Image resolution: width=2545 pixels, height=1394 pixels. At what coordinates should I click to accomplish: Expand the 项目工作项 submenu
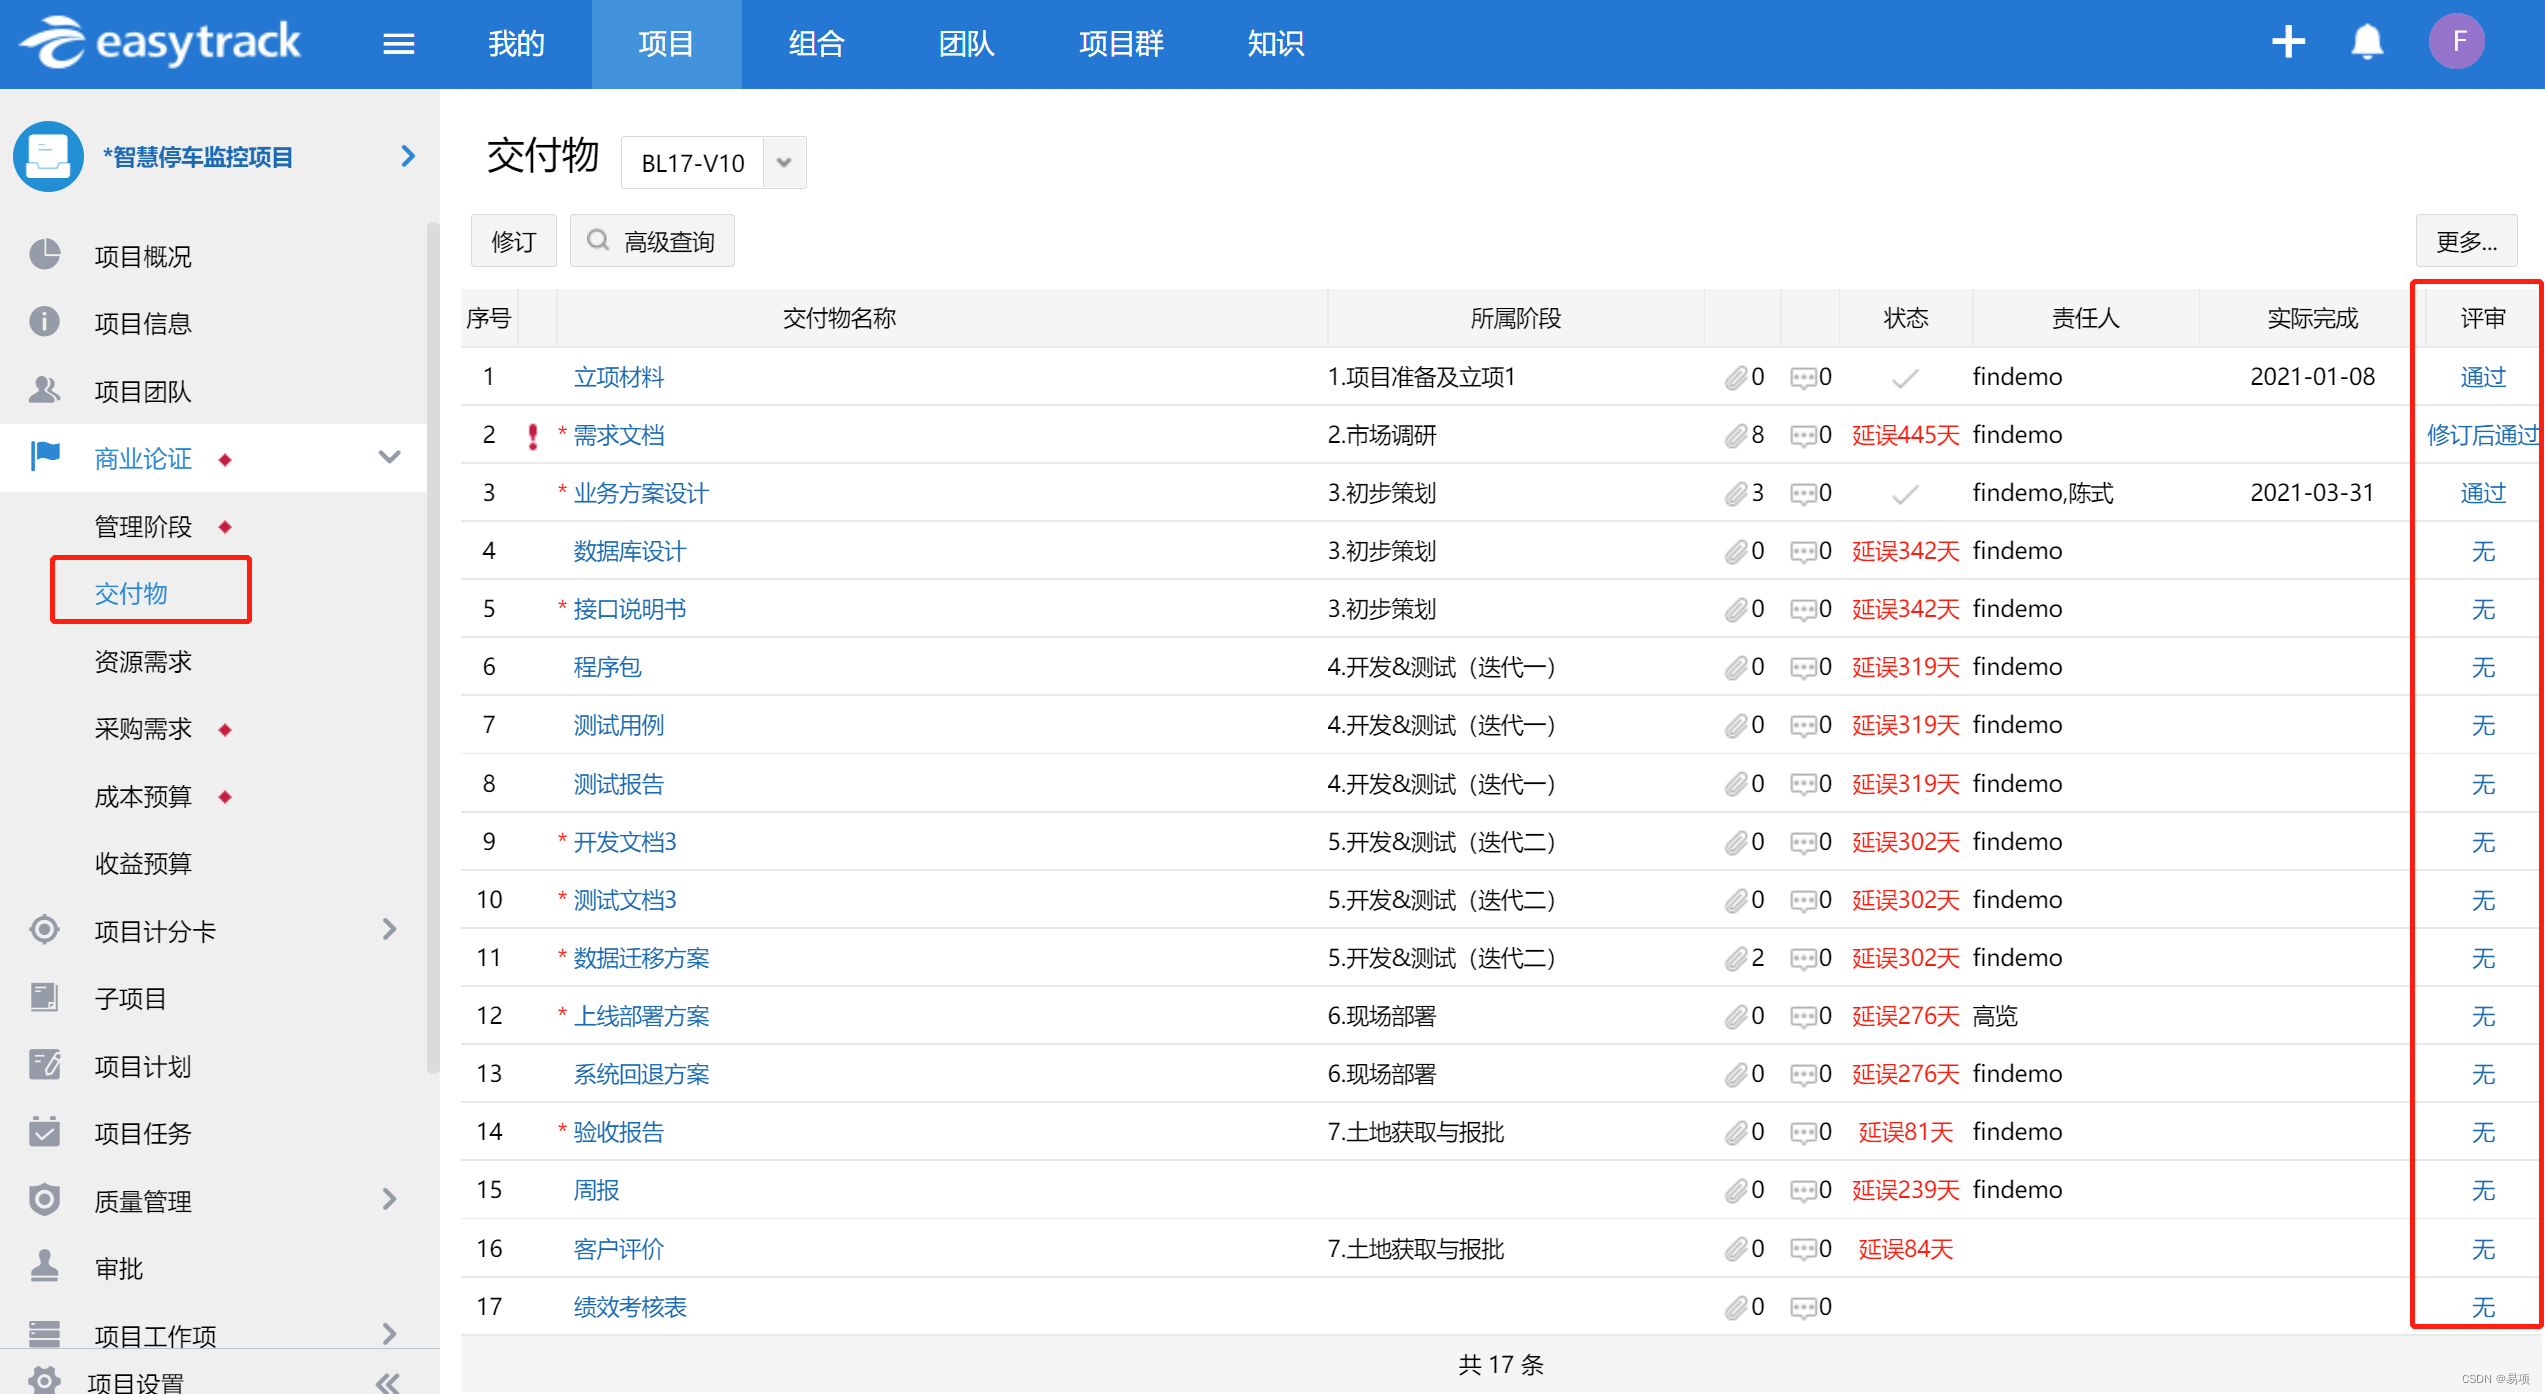(390, 1334)
